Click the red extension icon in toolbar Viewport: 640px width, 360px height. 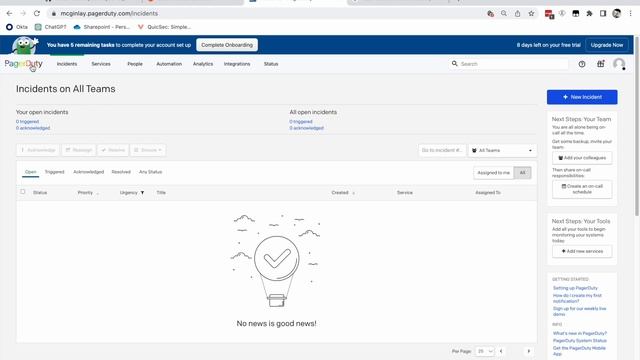click(549, 14)
